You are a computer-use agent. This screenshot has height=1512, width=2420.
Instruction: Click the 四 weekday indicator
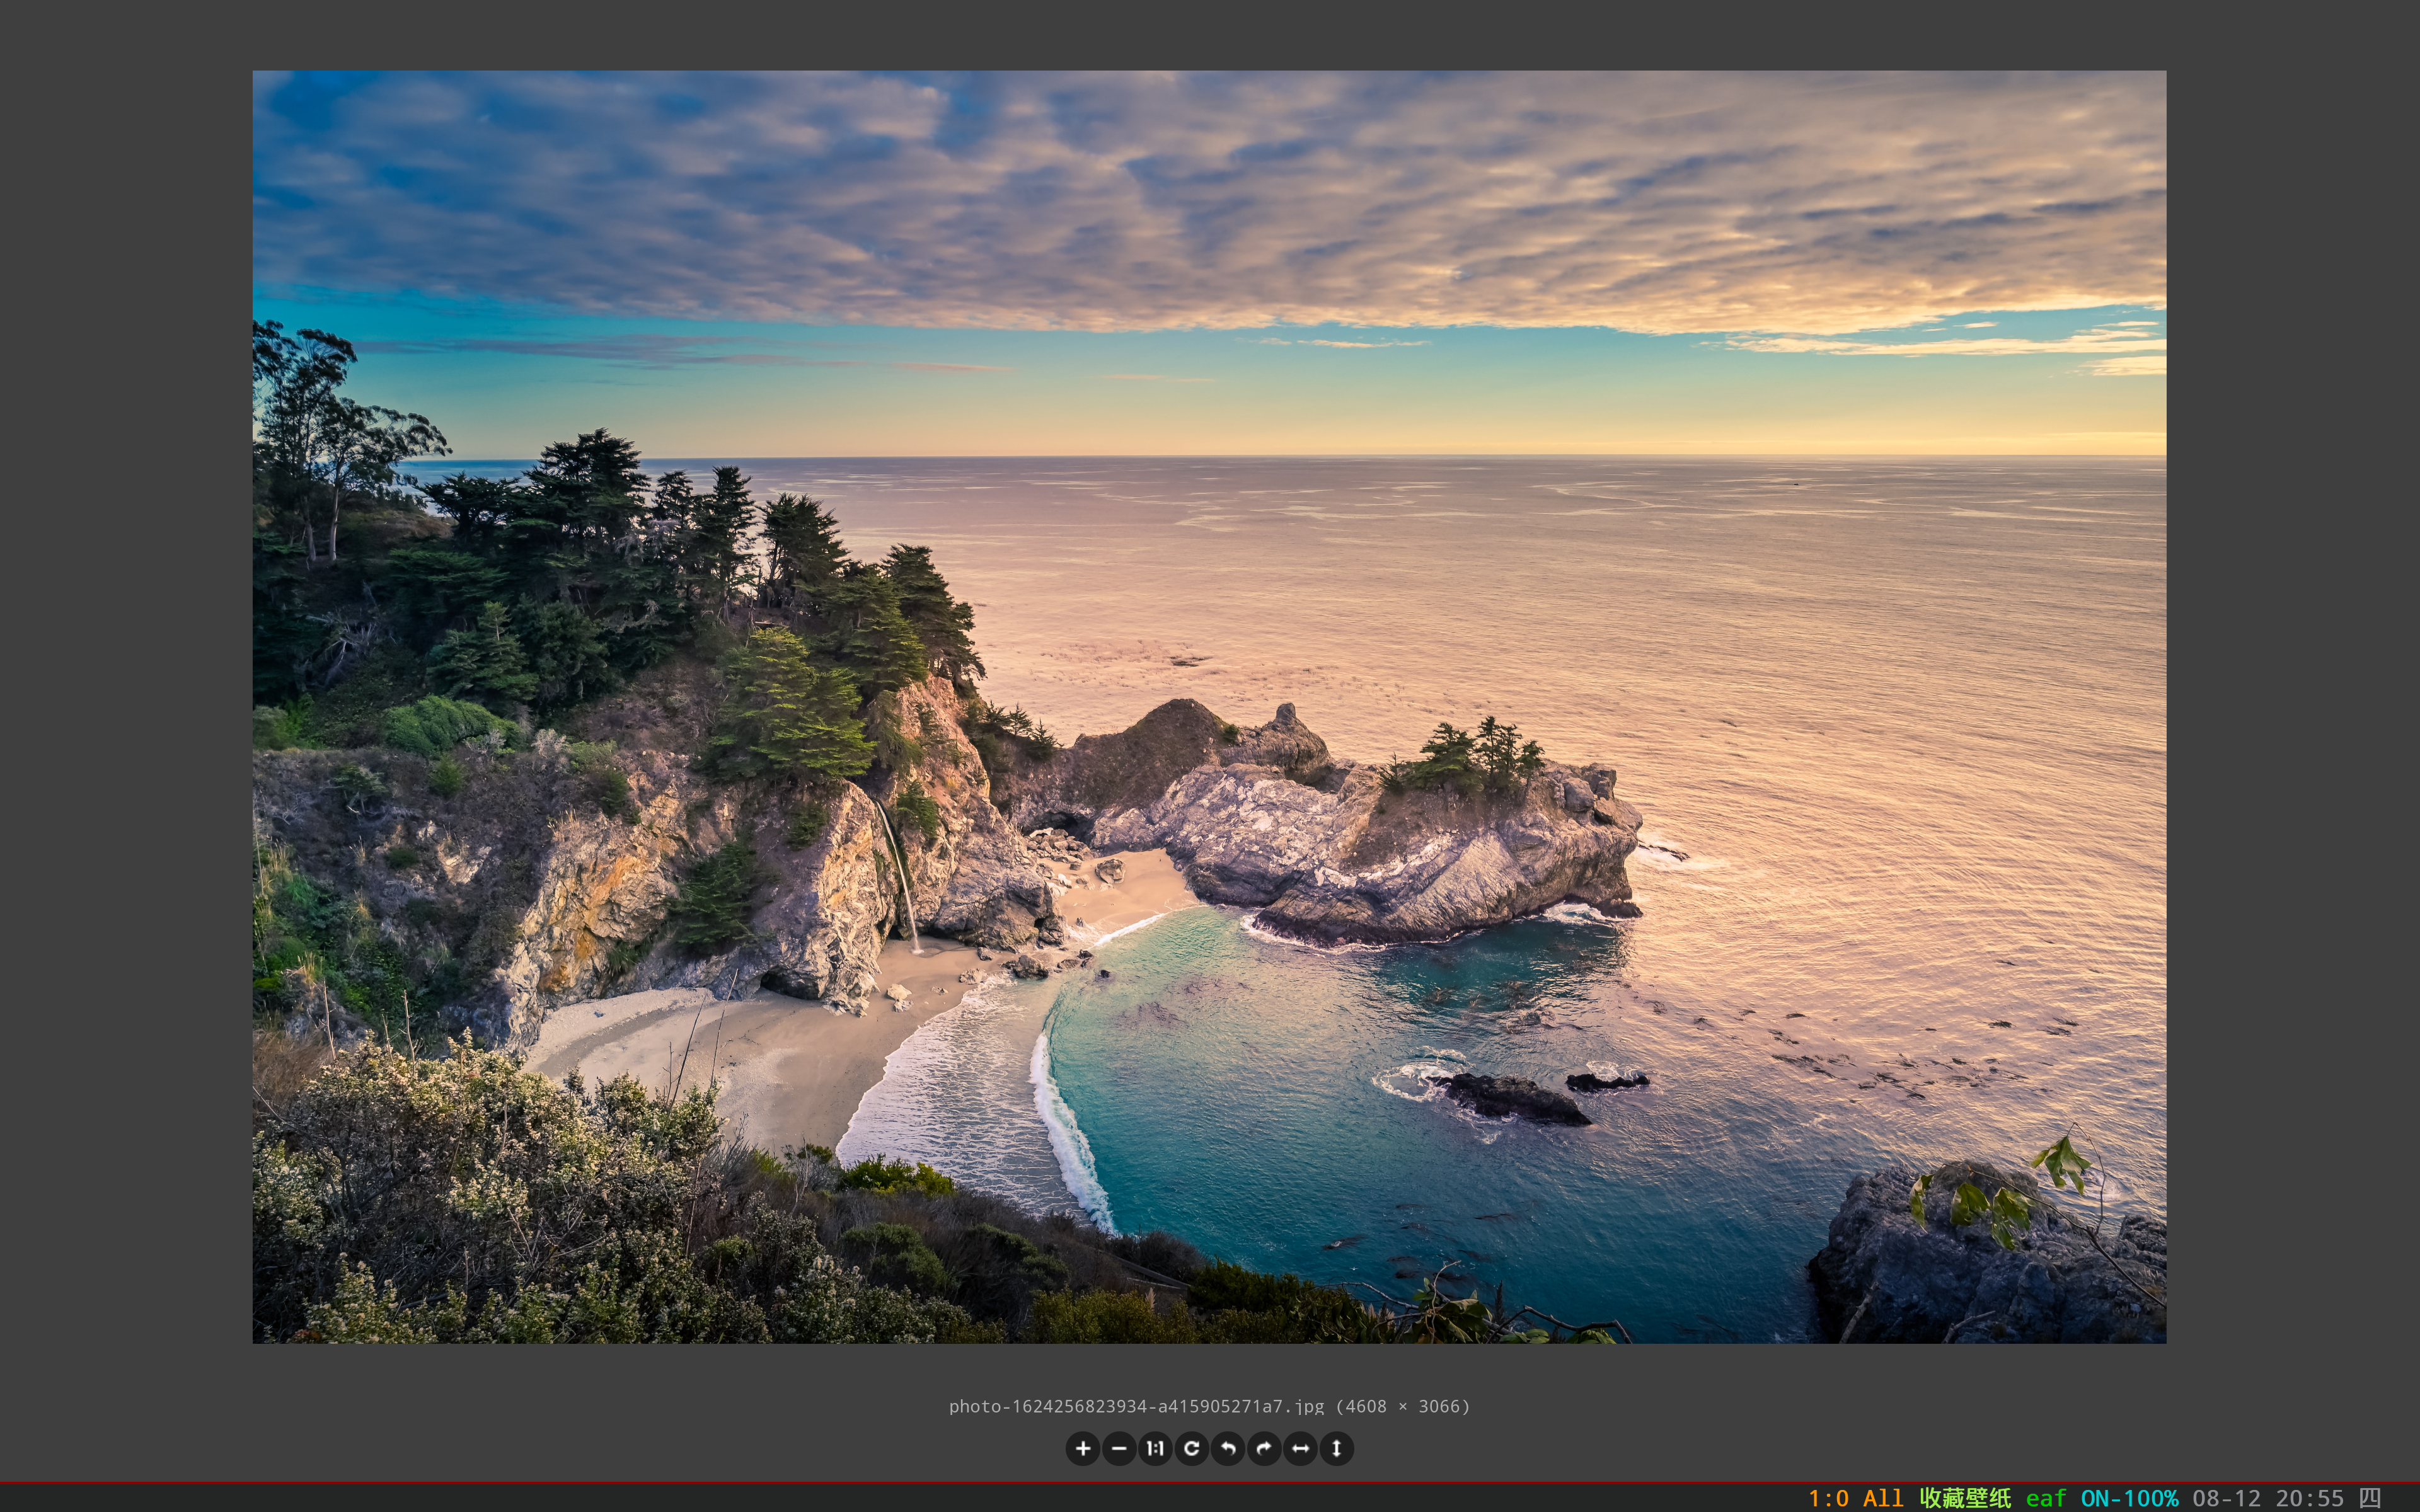pos(2370,1498)
